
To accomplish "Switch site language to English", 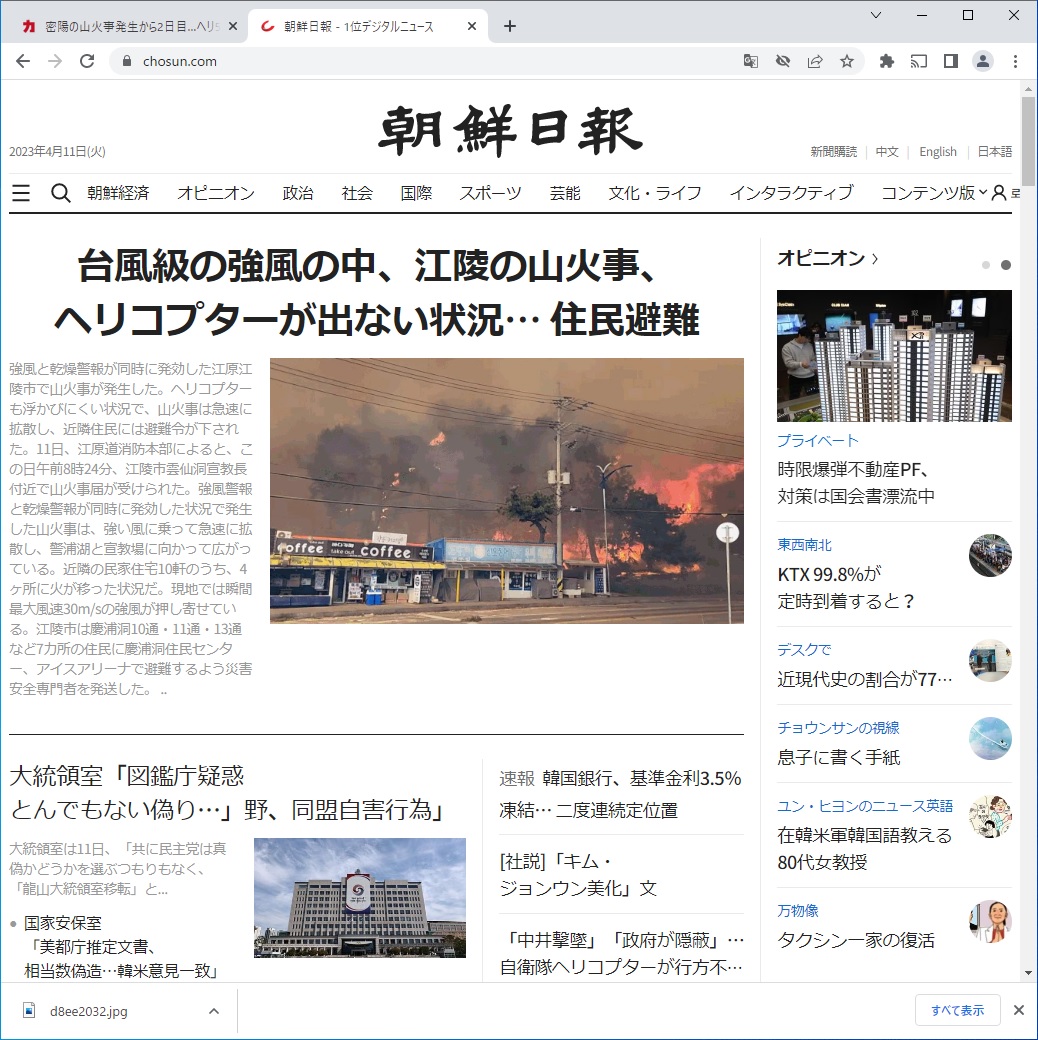I will pos(938,152).
